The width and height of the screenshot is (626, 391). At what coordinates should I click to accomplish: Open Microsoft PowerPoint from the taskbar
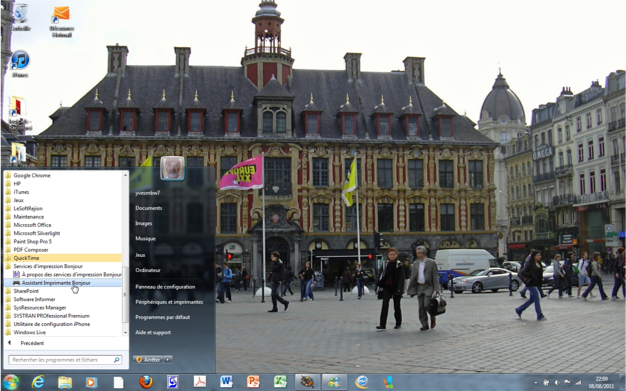pyautogui.click(x=253, y=382)
